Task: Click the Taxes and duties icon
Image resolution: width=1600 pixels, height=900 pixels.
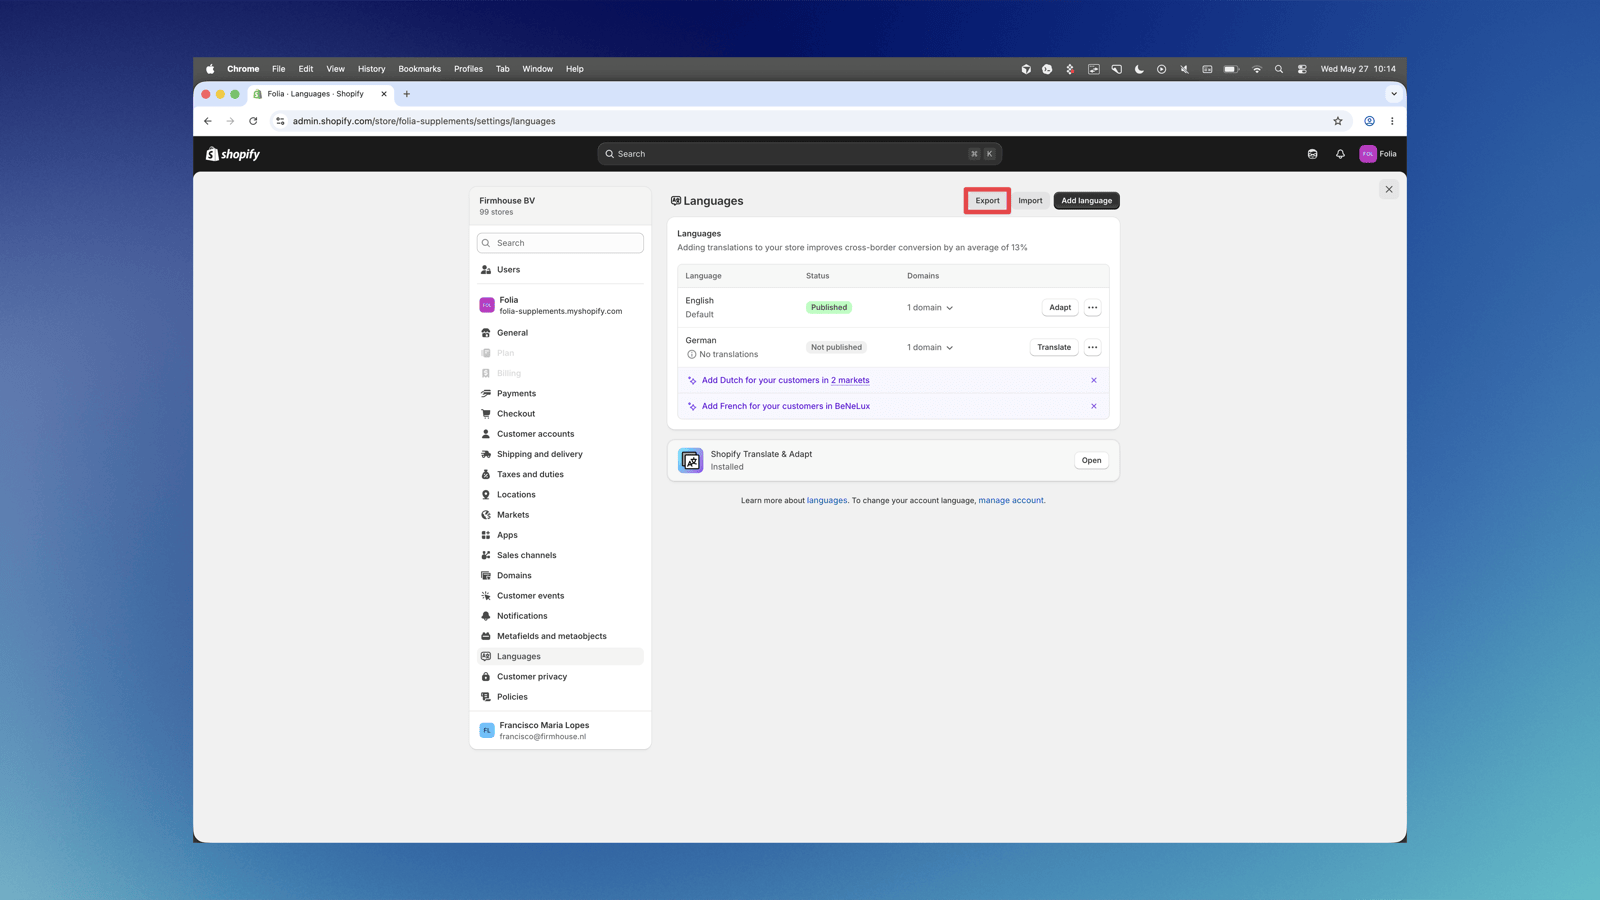Action: click(486, 474)
